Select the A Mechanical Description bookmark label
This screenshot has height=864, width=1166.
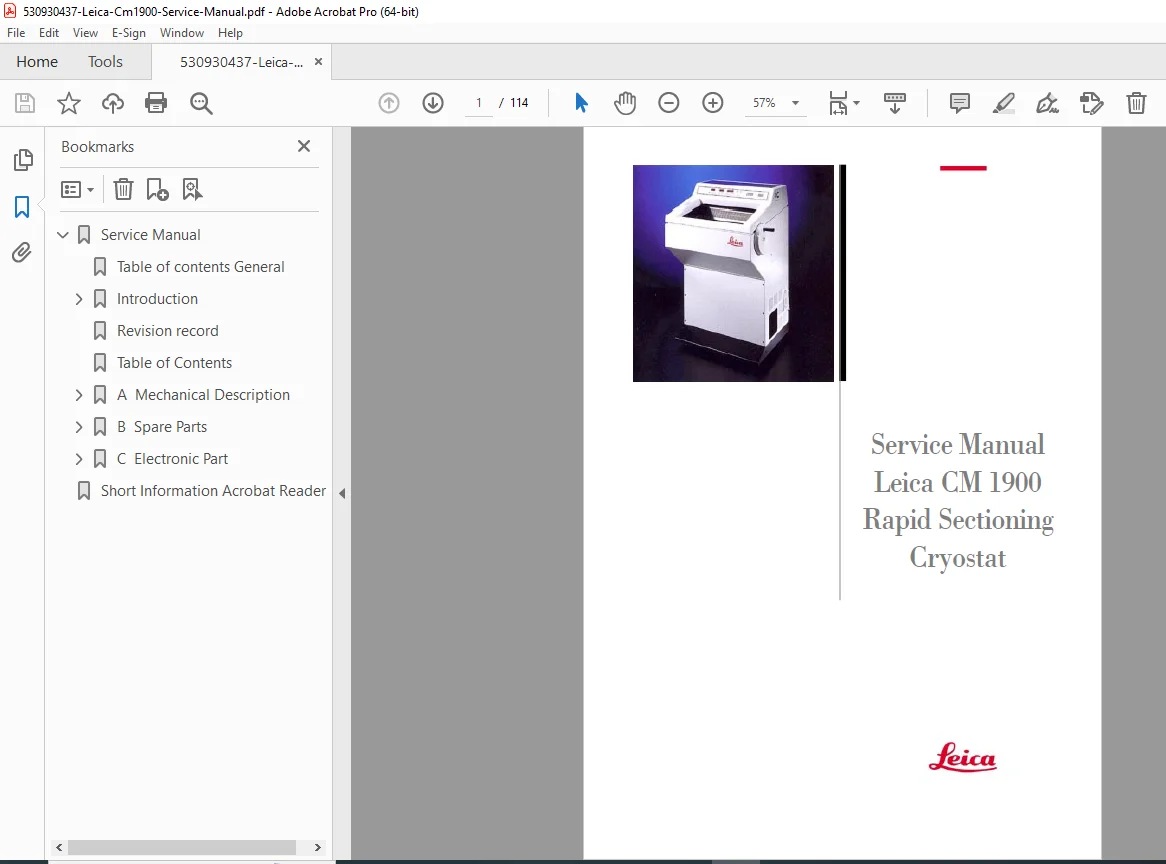[x=203, y=395]
